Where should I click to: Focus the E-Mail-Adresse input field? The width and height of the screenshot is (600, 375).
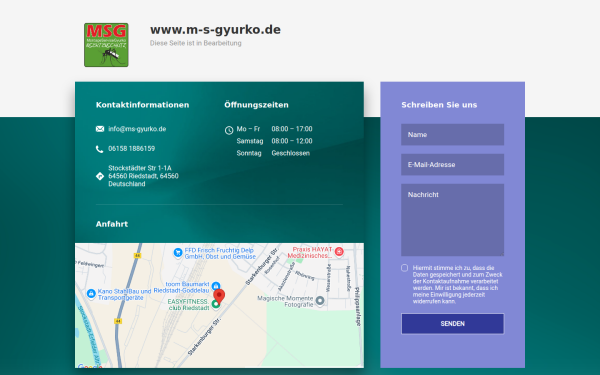[x=453, y=165]
